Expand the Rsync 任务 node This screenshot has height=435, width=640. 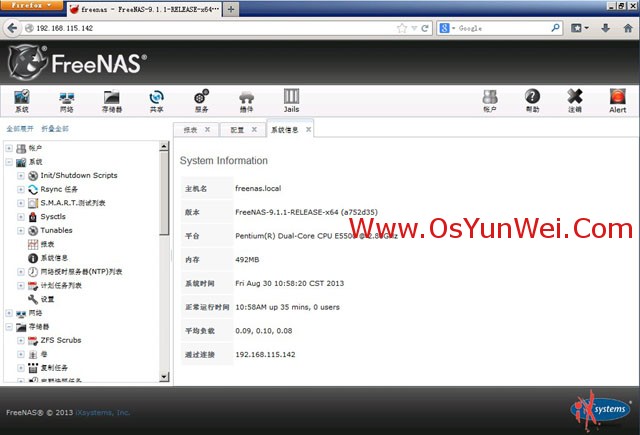20,189
